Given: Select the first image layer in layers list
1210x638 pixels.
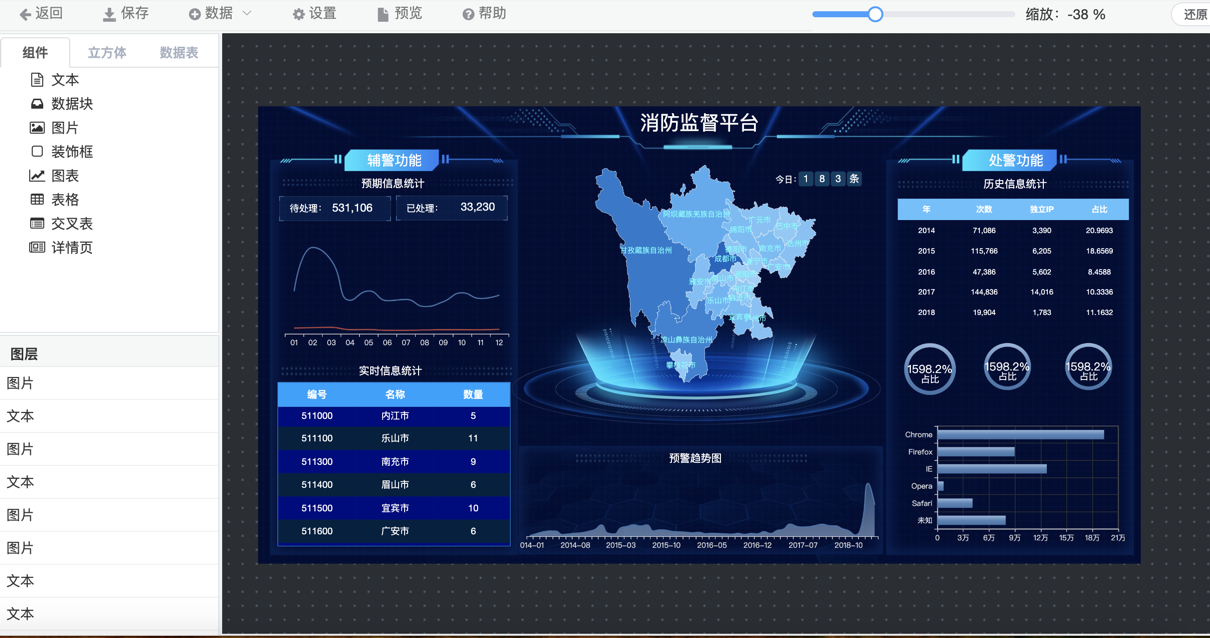Looking at the screenshot, I should (20, 383).
